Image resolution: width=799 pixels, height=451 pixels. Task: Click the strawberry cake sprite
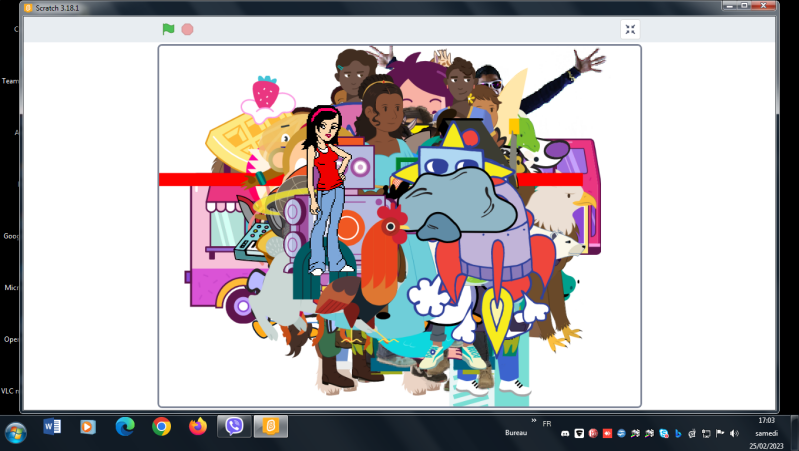pos(267,99)
